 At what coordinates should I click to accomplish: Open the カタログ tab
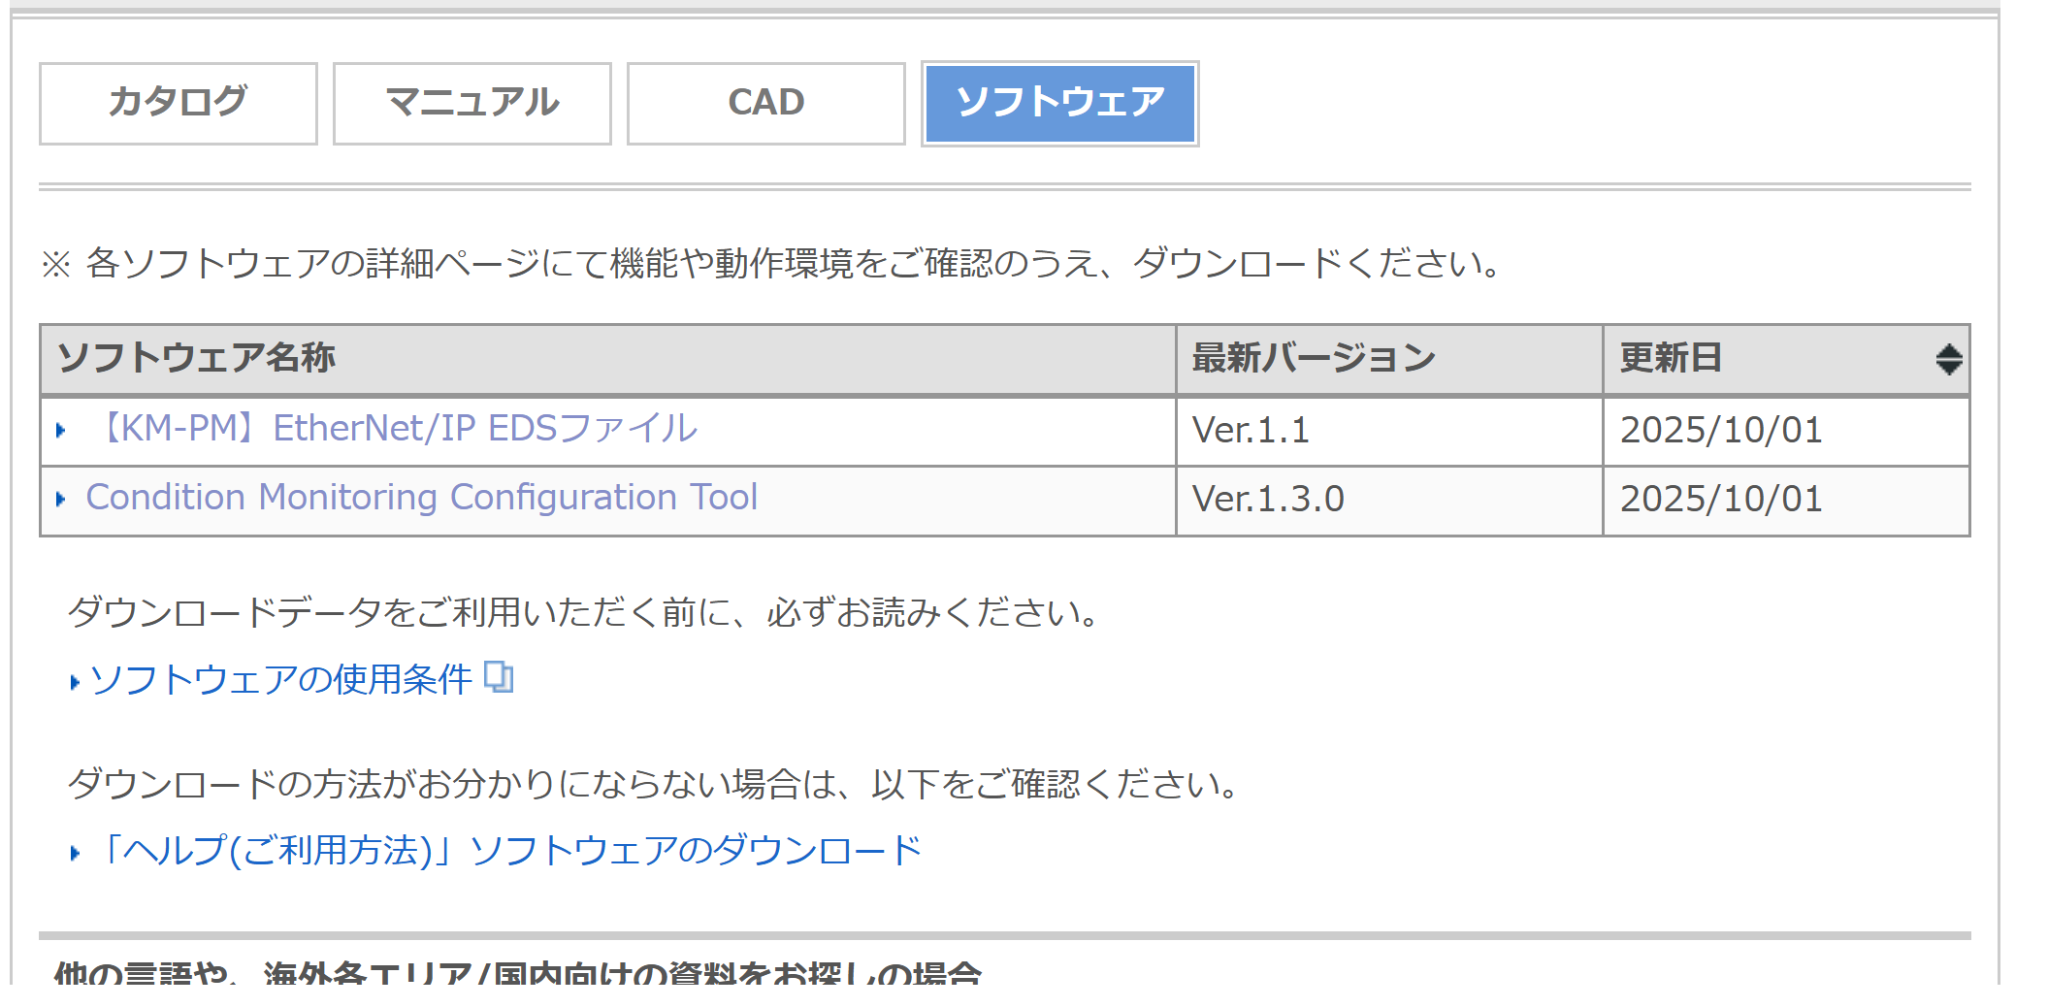point(178,103)
